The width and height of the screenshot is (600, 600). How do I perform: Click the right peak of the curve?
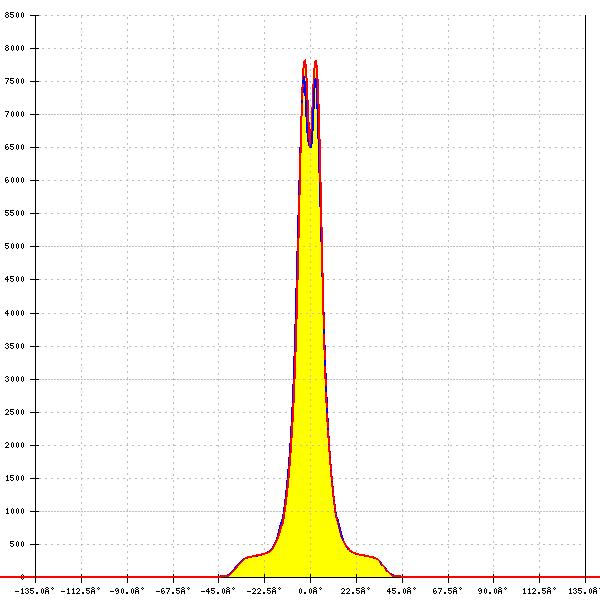click(316, 62)
